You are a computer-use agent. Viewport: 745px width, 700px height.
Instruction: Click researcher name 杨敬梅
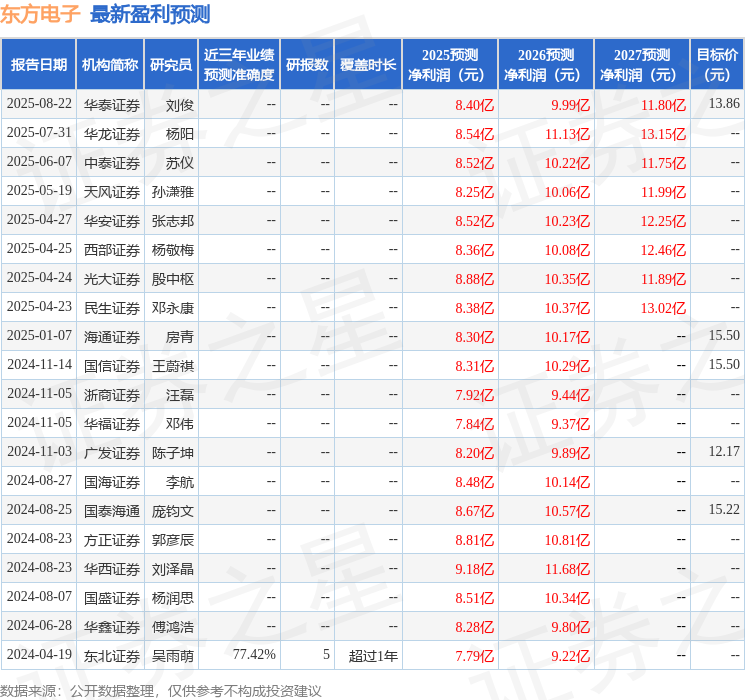(x=173, y=250)
